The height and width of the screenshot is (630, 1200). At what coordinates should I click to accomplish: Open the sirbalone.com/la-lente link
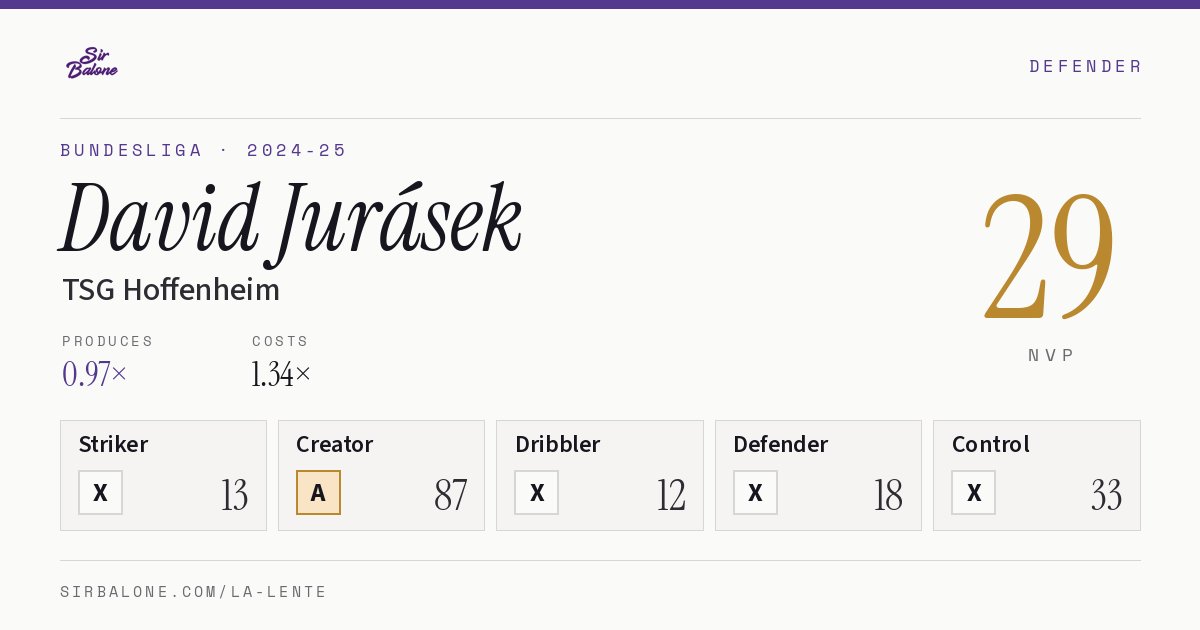click(x=194, y=592)
